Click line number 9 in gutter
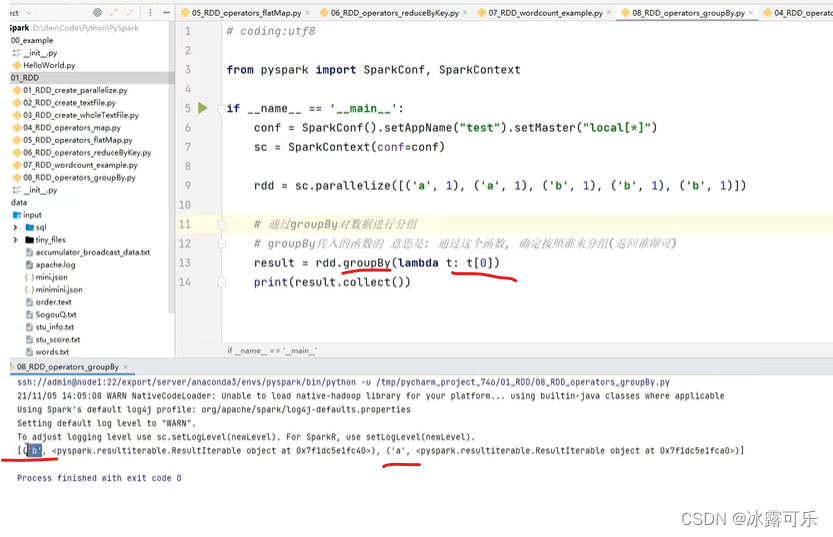This screenshot has width=833, height=537. (x=188, y=185)
